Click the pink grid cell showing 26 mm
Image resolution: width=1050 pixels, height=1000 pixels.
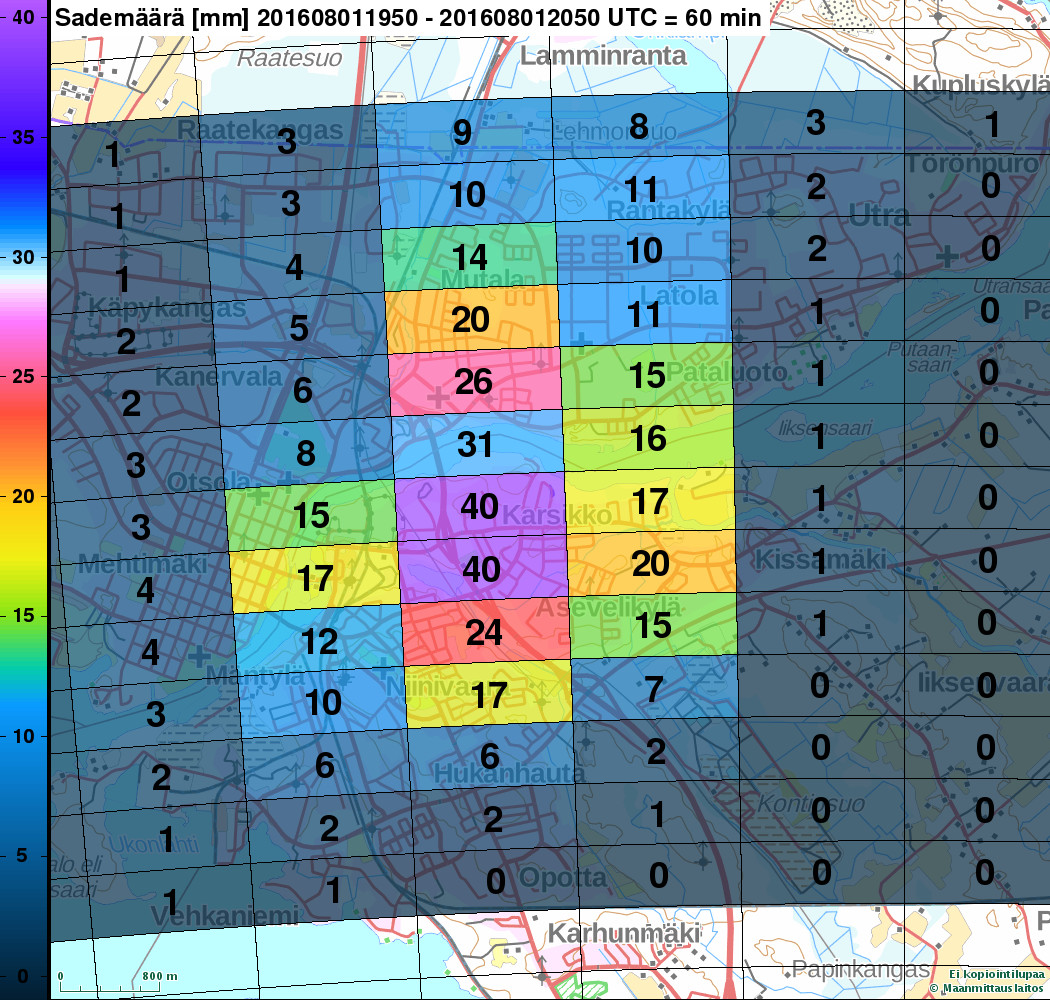473,382
